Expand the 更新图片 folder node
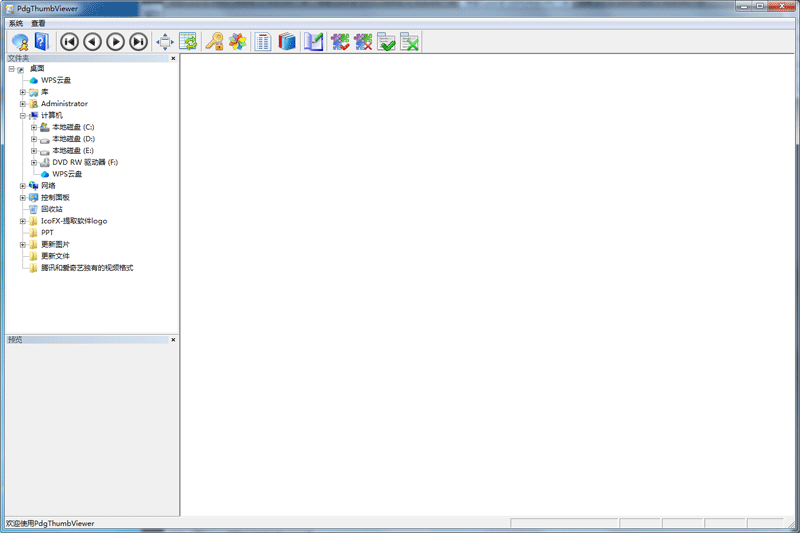800x533 pixels. pyautogui.click(x=22, y=244)
